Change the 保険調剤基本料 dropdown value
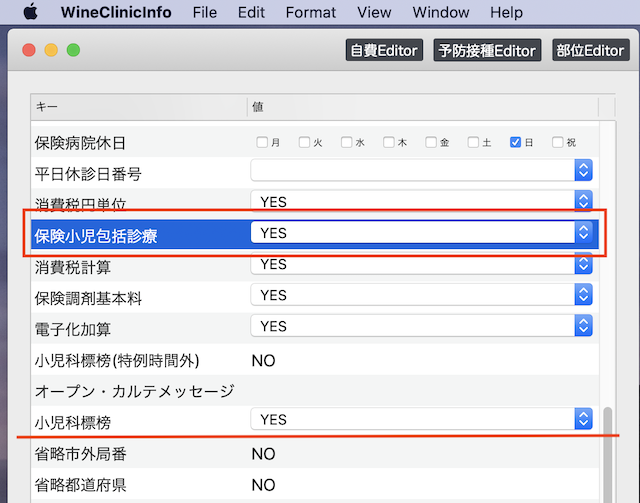 [584, 296]
